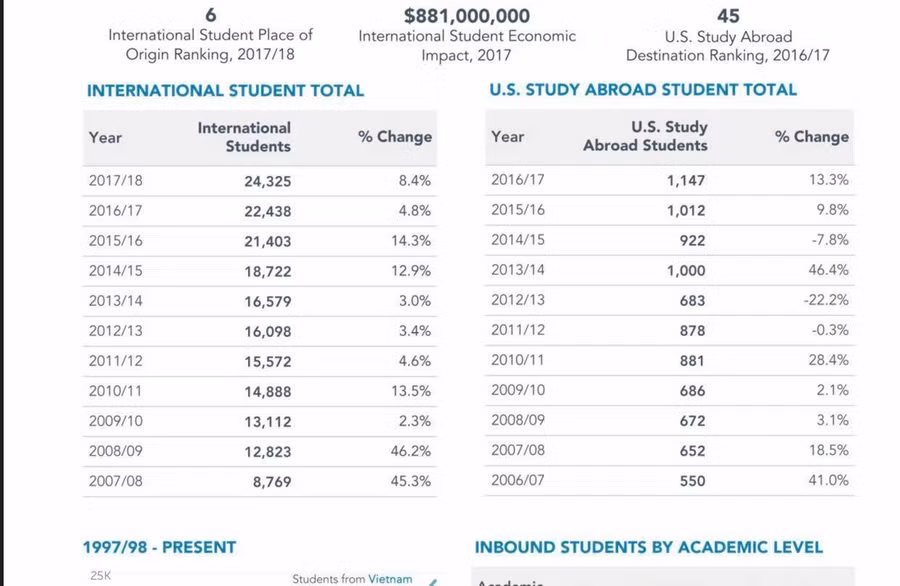Select the 2007/08 international students value 8,769

tap(271, 481)
